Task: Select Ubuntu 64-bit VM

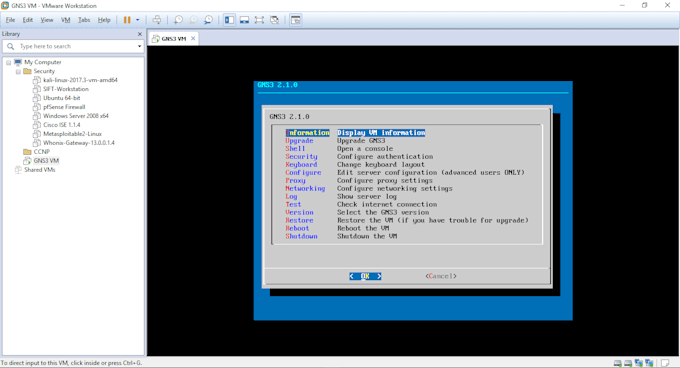Action: pos(62,98)
